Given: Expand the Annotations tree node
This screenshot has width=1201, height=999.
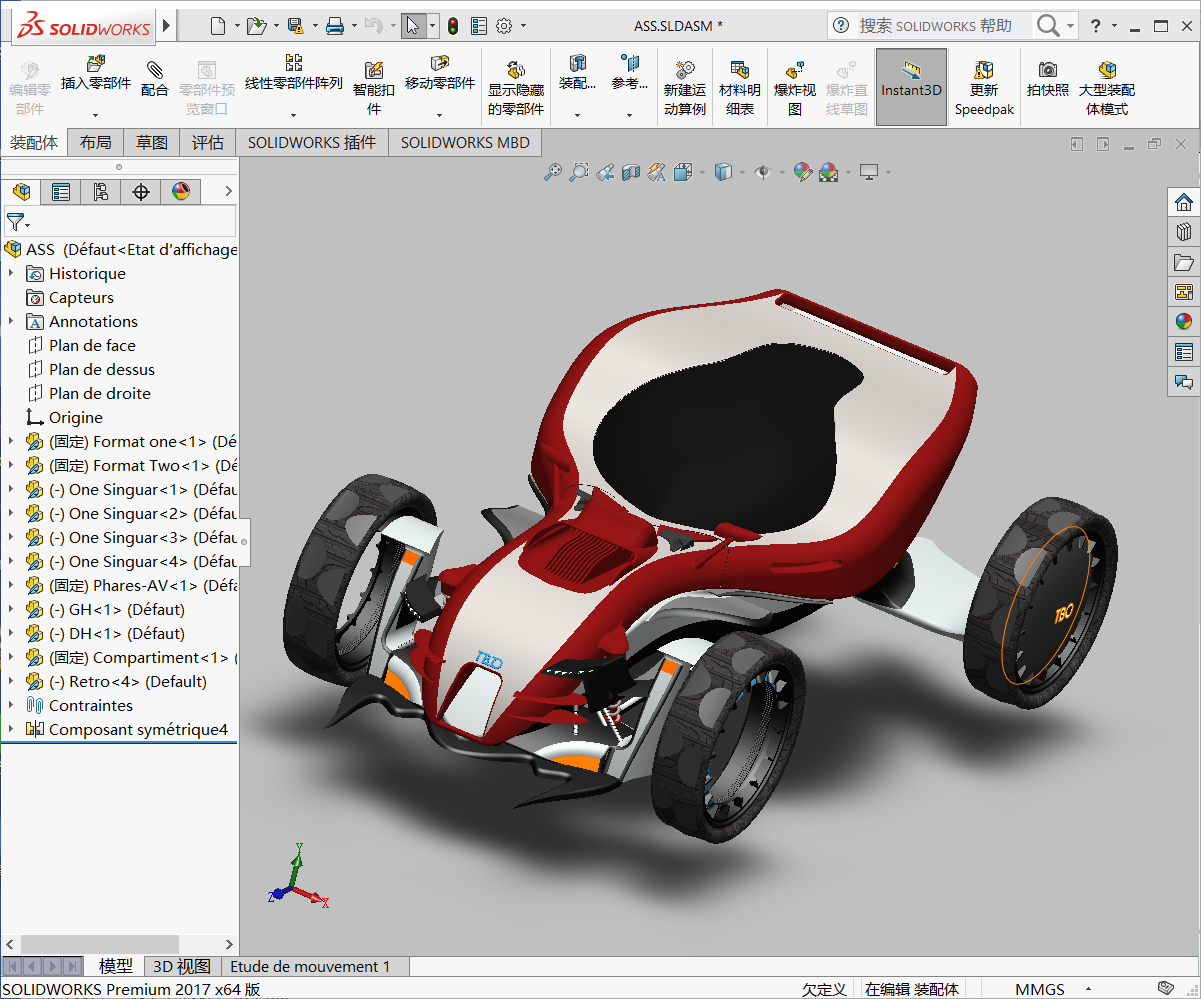Looking at the screenshot, I should (x=11, y=321).
